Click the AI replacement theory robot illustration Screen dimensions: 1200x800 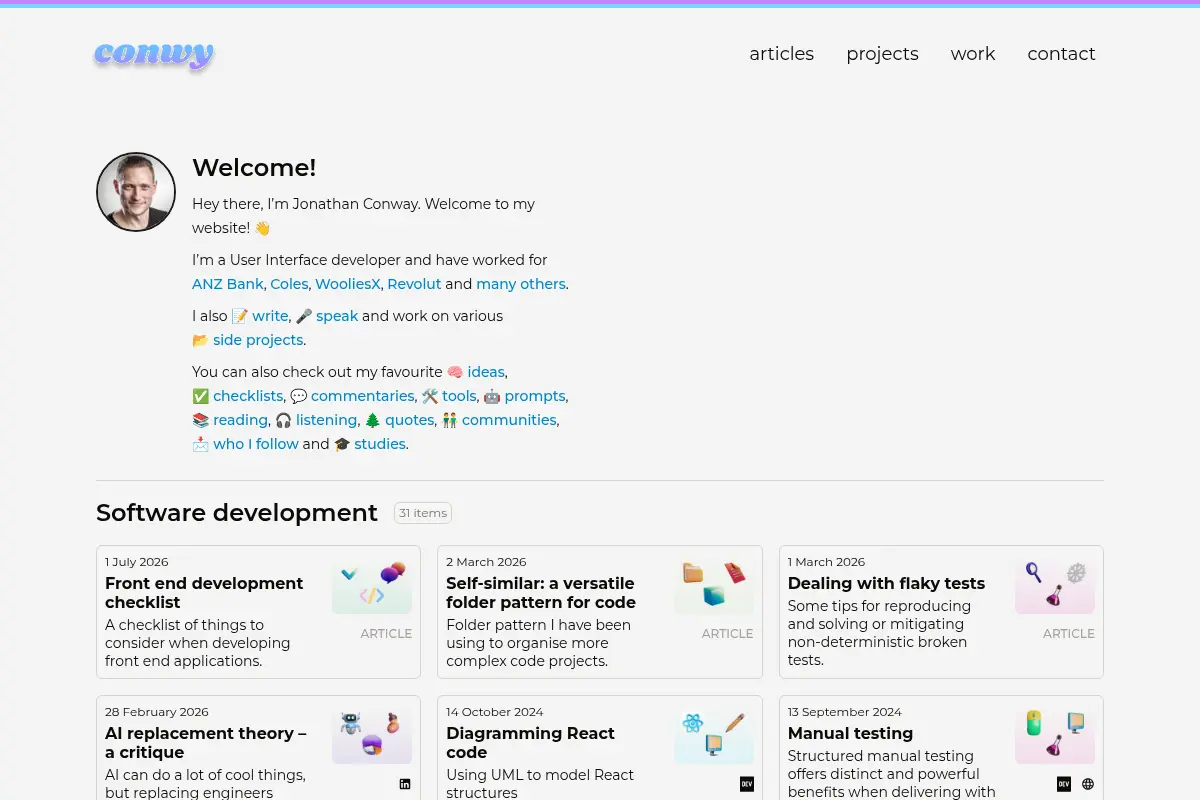pos(372,737)
